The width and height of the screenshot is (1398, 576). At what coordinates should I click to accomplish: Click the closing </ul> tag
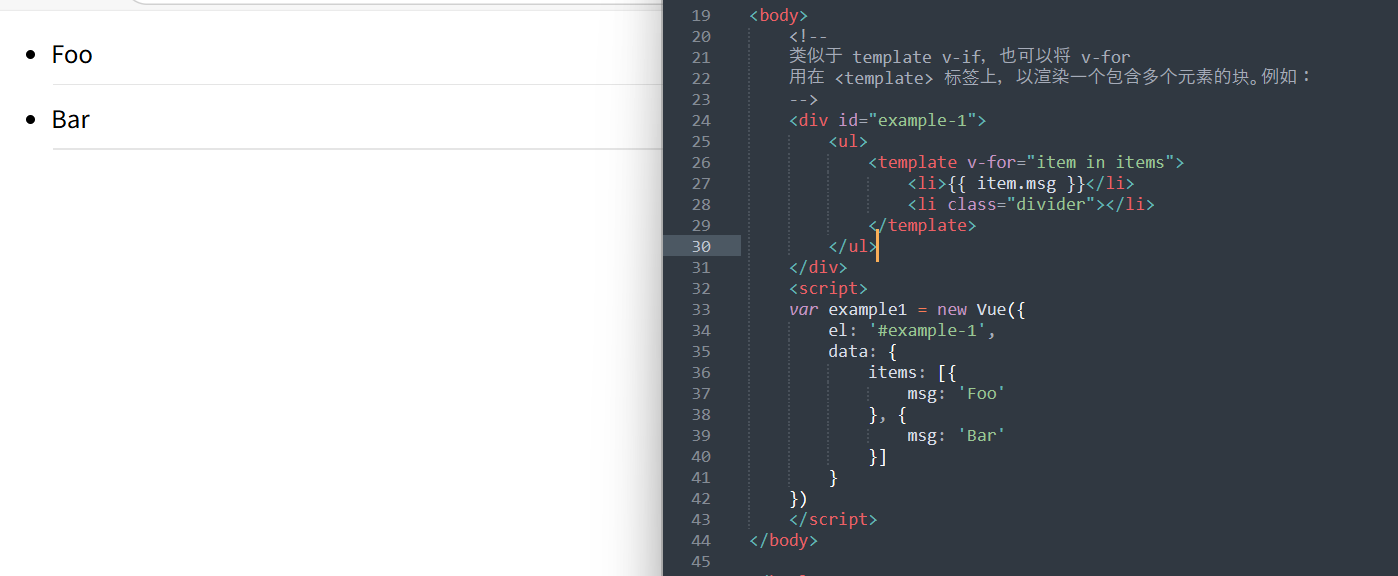[x=853, y=246]
